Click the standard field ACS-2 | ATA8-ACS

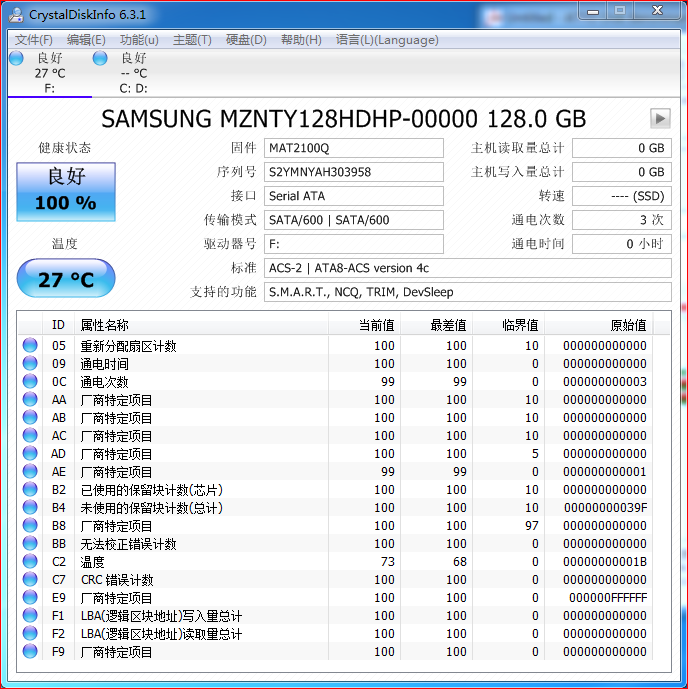click(x=467, y=268)
